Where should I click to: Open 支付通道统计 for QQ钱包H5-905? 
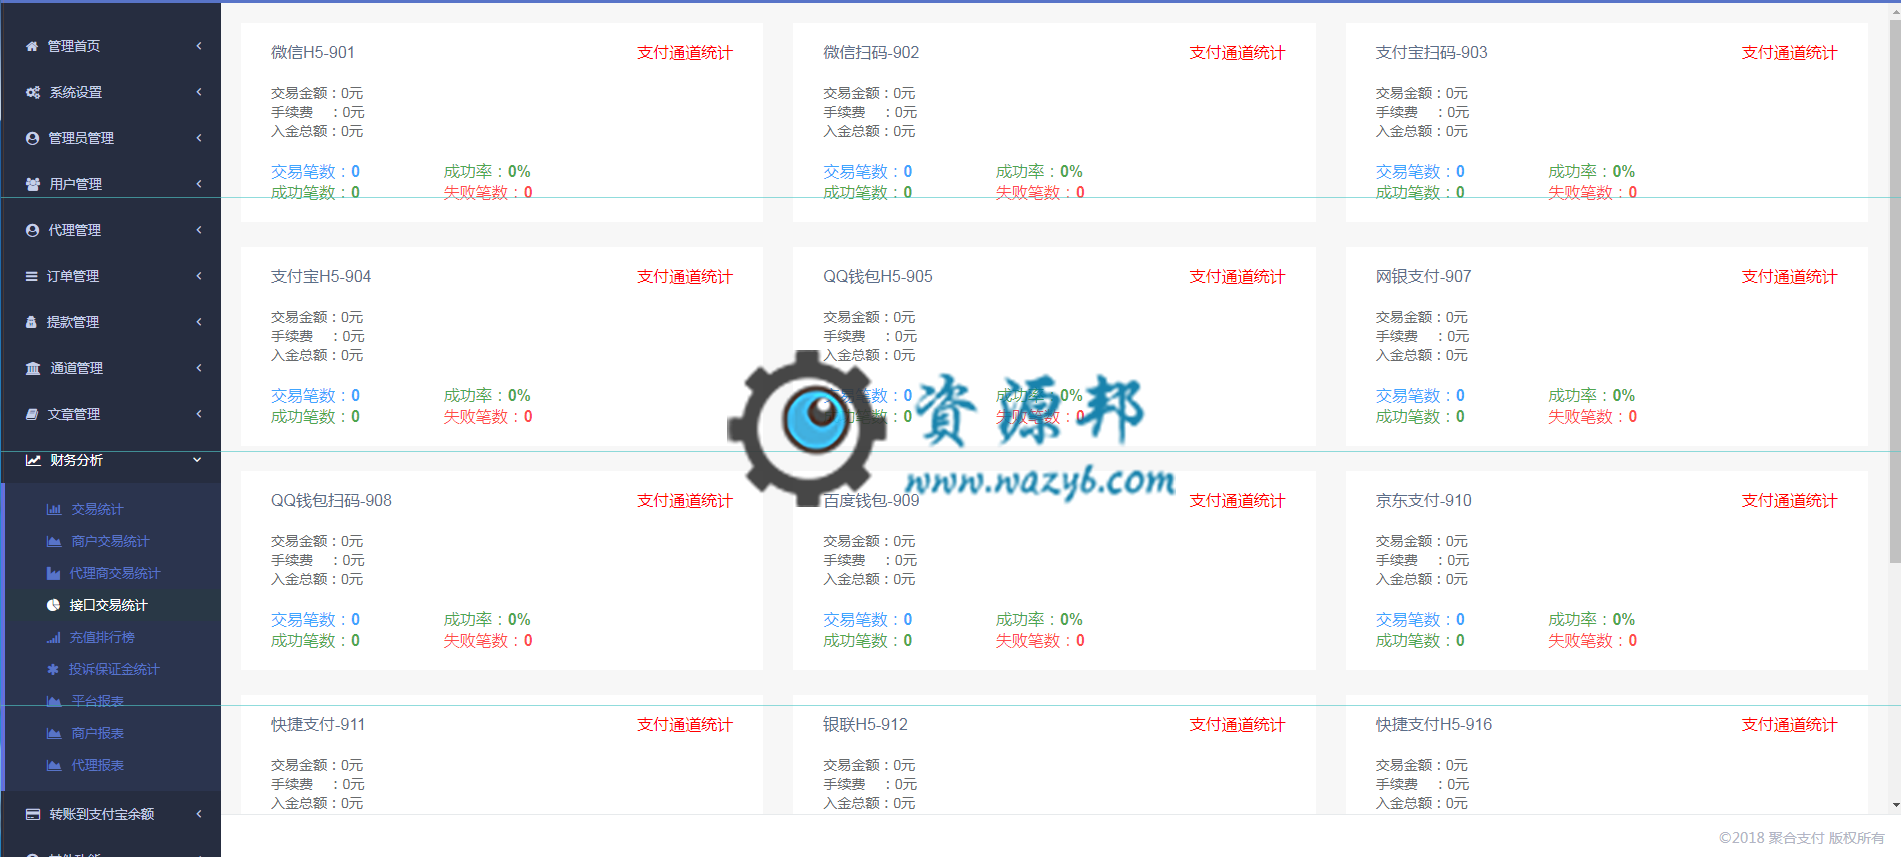(x=1237, y=277)
